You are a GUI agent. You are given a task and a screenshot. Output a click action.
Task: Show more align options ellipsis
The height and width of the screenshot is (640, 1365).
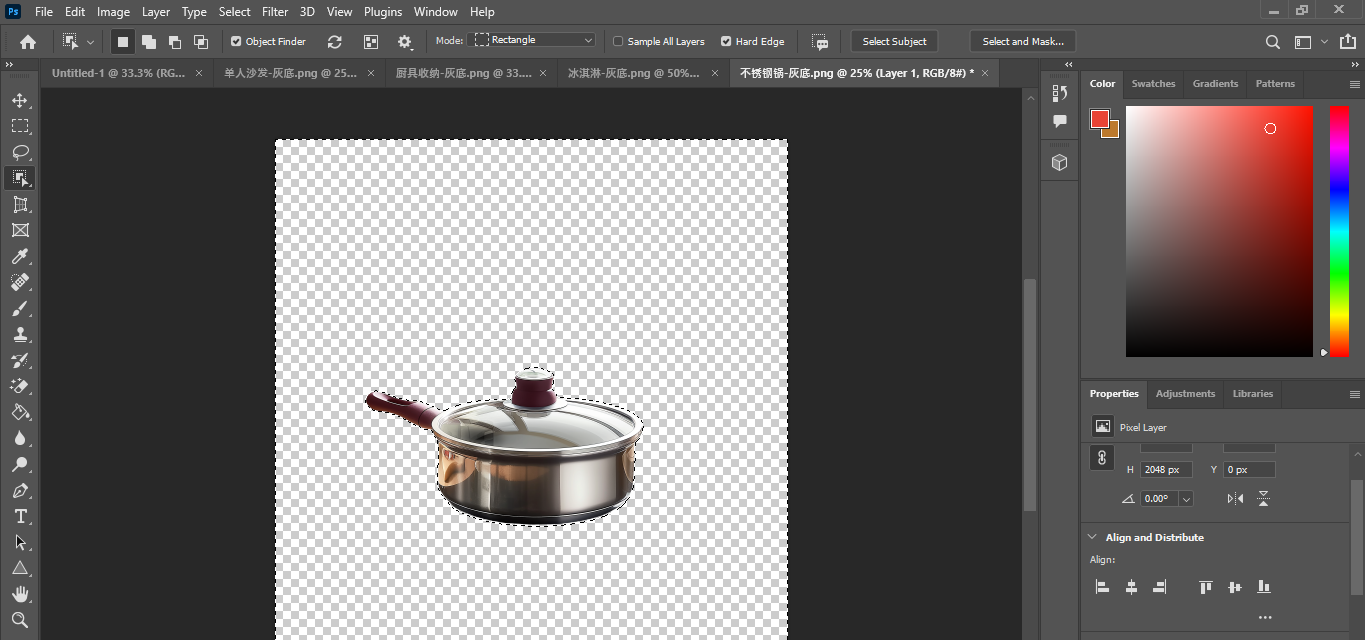1265,618
